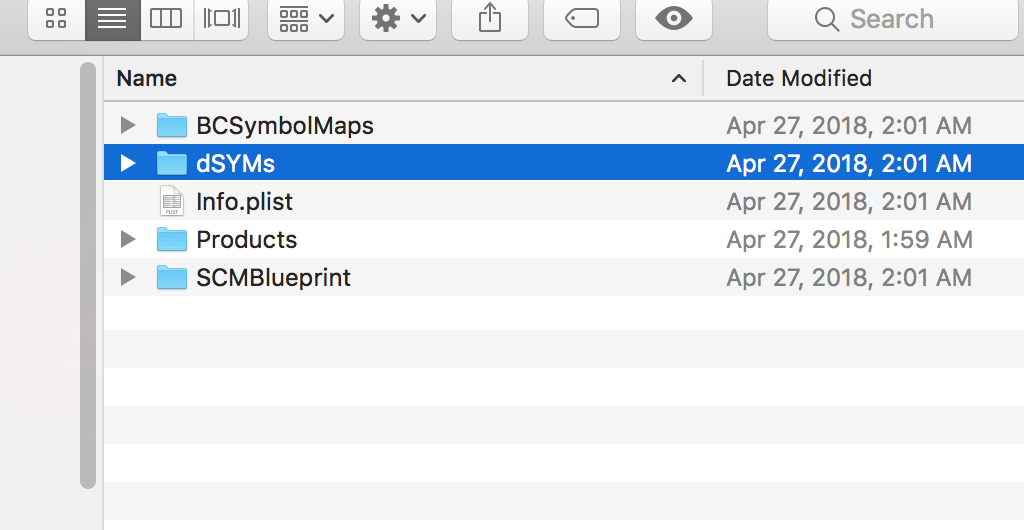The height and width of the screenshot is (530, 1024).
Task: Switch to icon view
Action: pos(57,19)
